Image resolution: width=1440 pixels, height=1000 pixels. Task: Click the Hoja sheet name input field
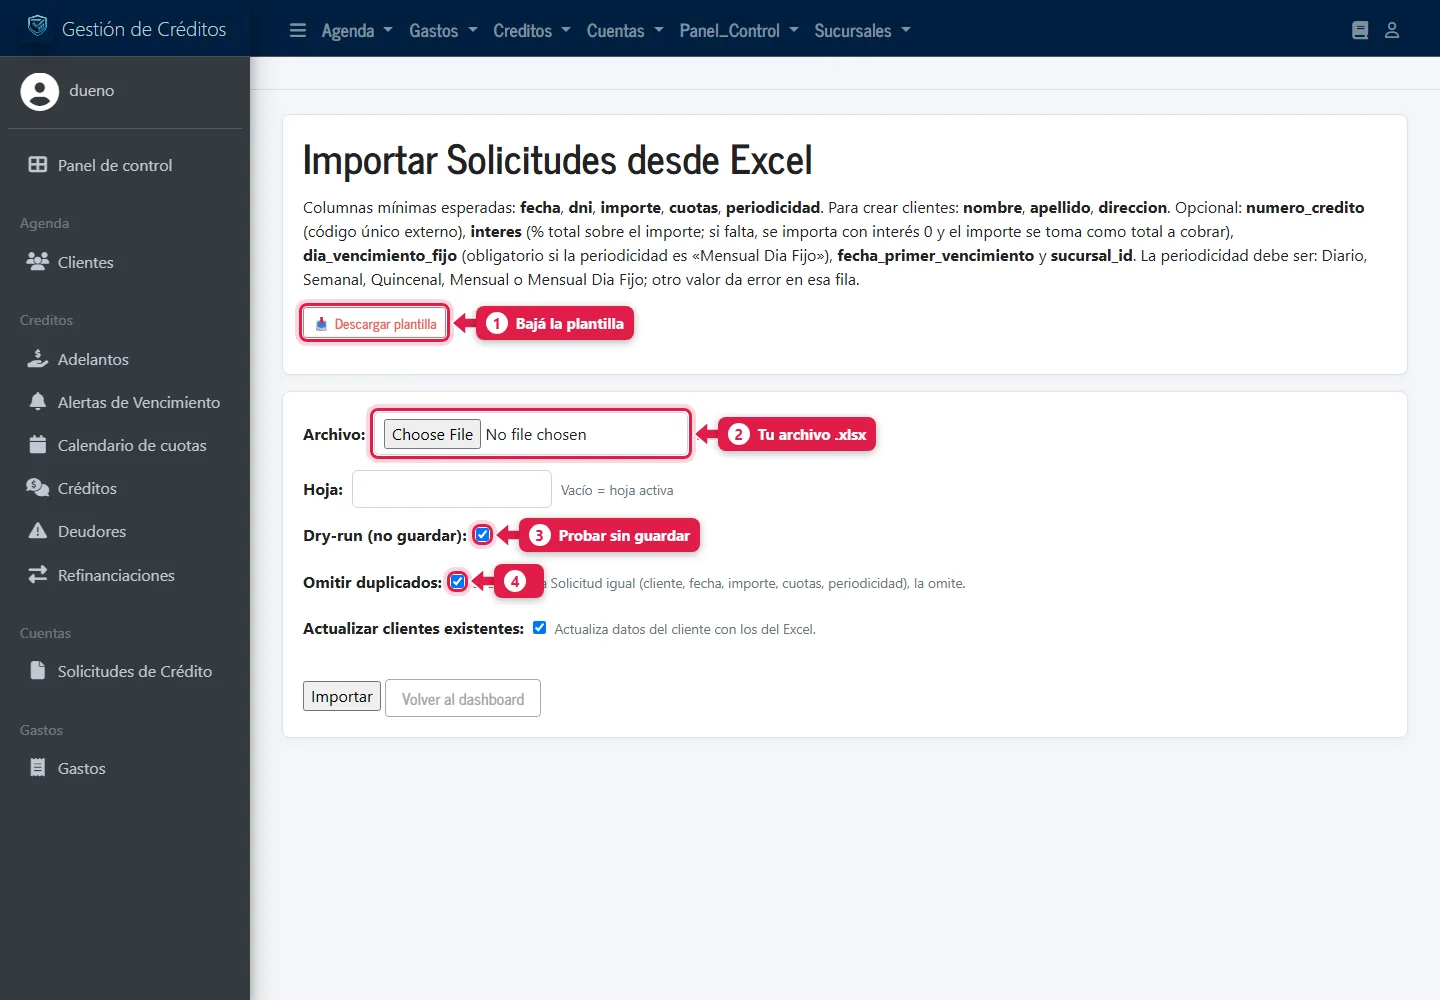coord(452,489)
